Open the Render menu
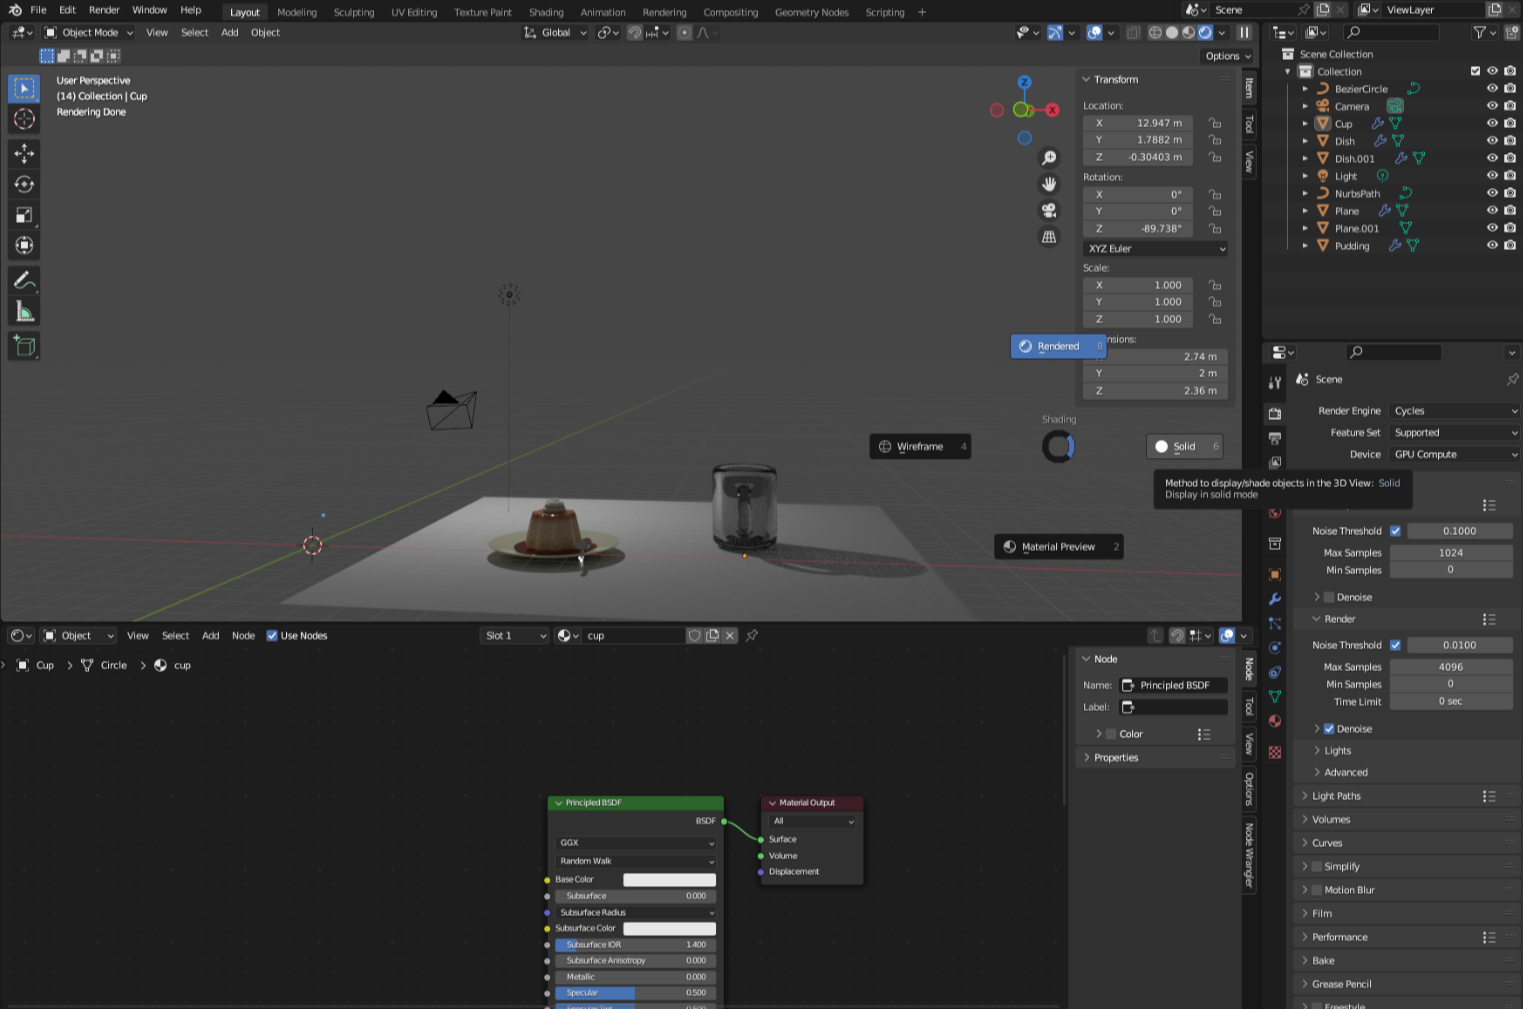Viewport: 1523px width, 1009px height. tap(104, 10)
